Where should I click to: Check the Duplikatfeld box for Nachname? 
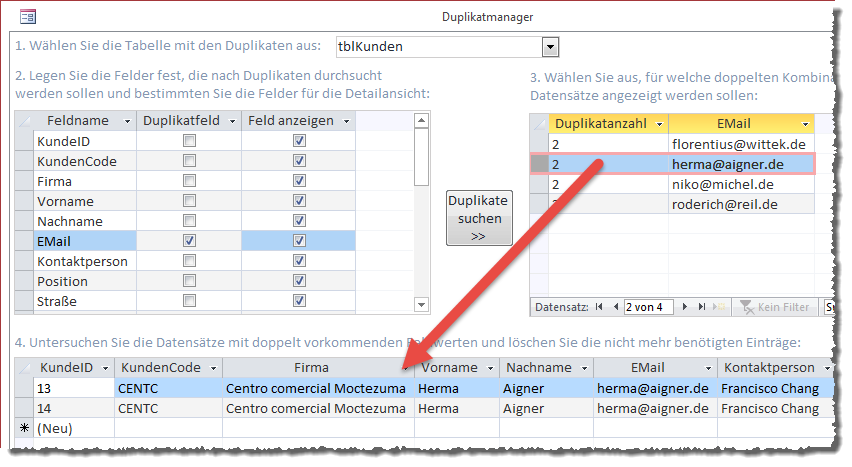pyautogui.click(x=189, y=221)
